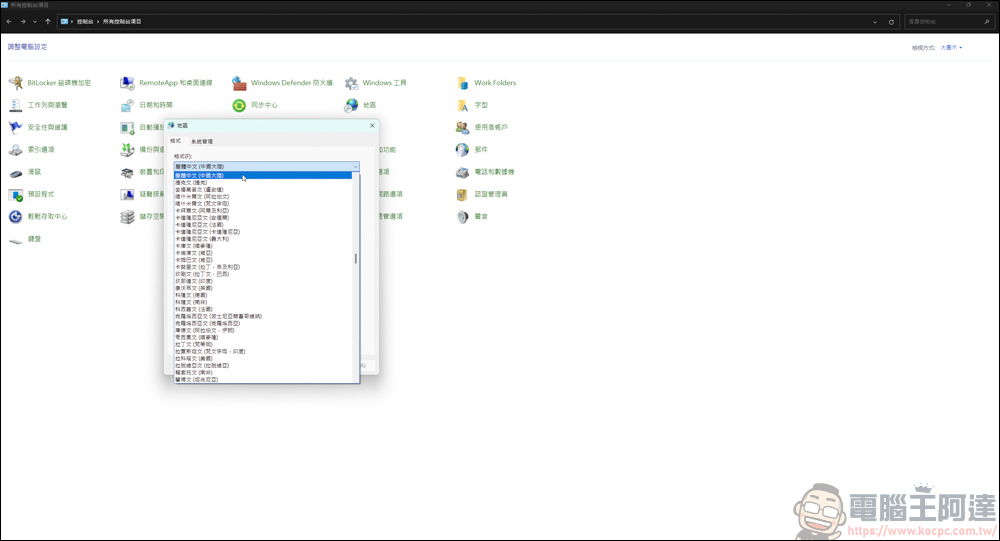Open 字型 (fonts) item

tap(472, 105)
